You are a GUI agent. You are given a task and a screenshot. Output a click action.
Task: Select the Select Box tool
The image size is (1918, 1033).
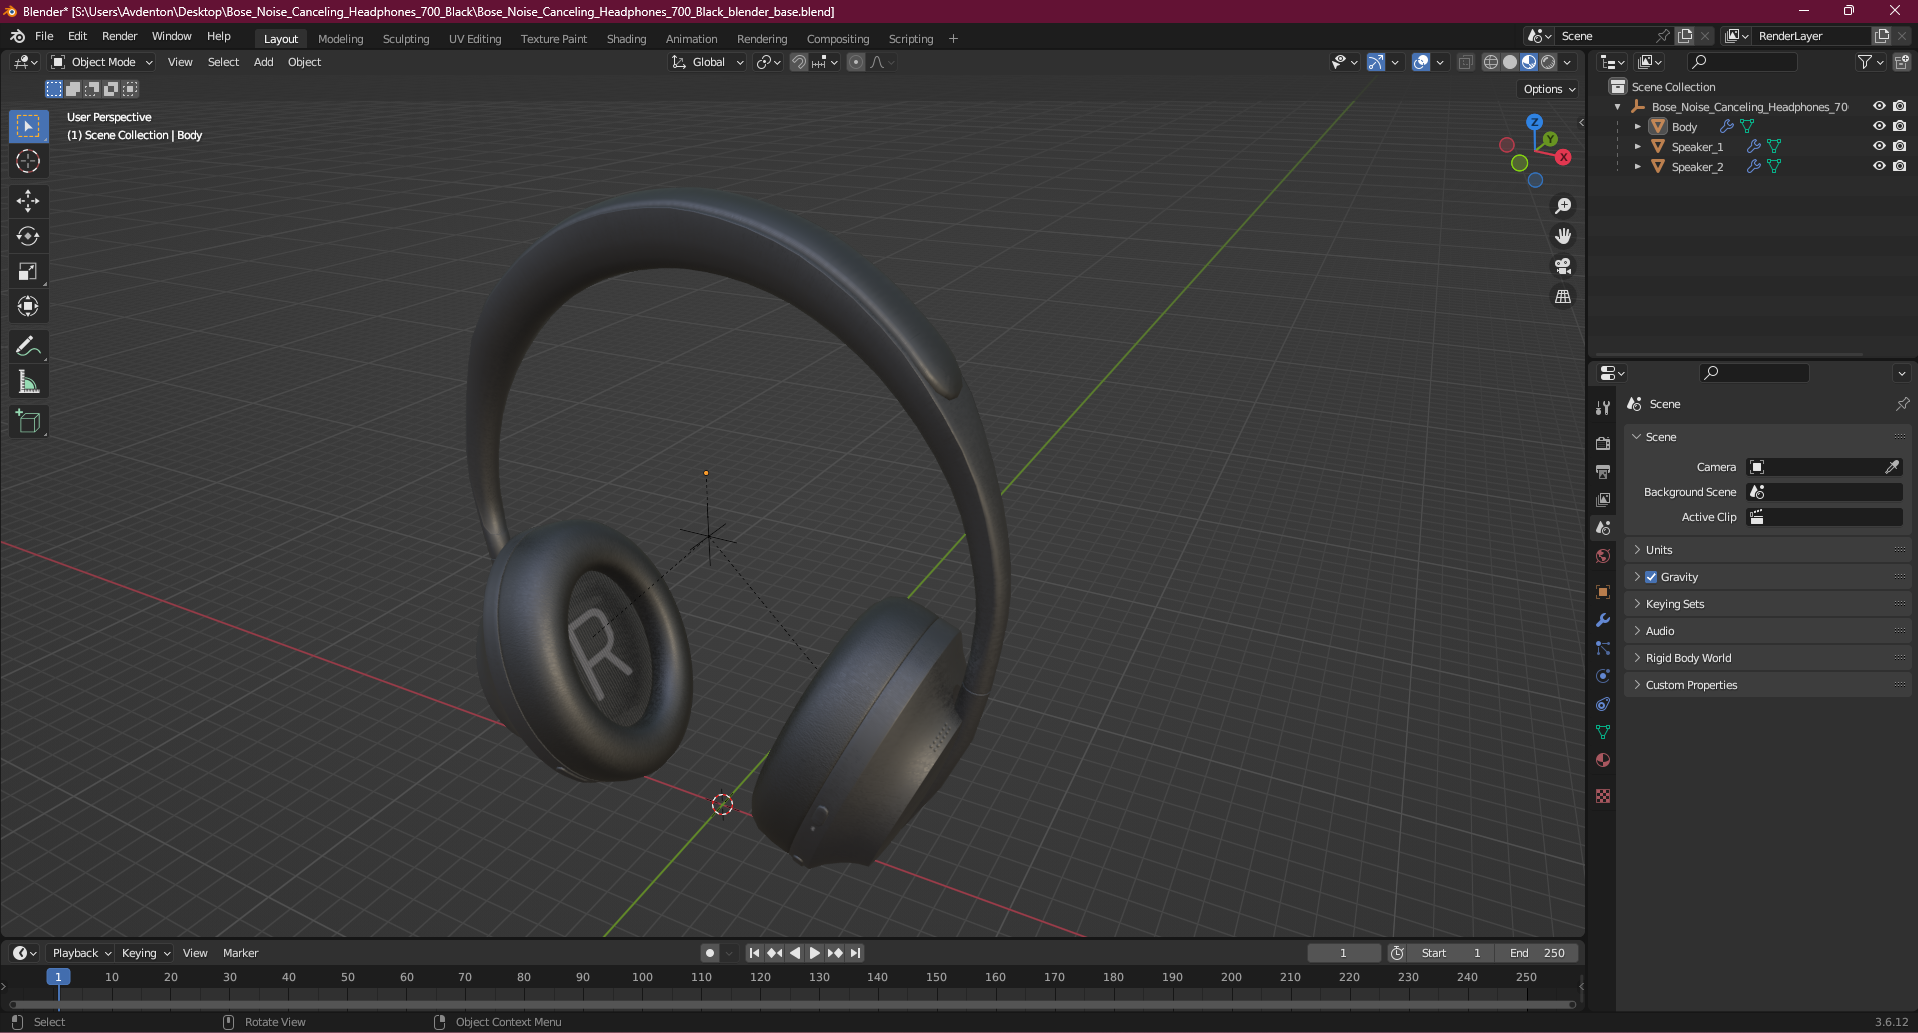[28, 126]
